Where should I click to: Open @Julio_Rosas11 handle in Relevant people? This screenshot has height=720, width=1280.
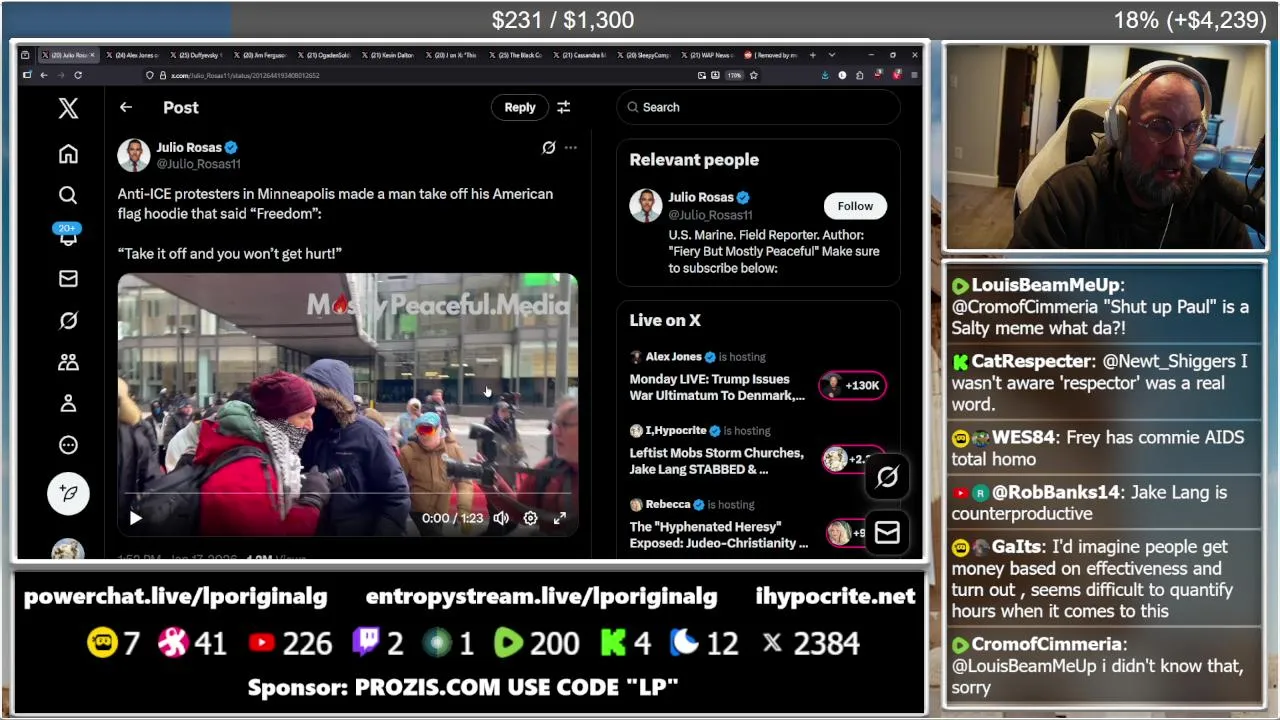710,215
